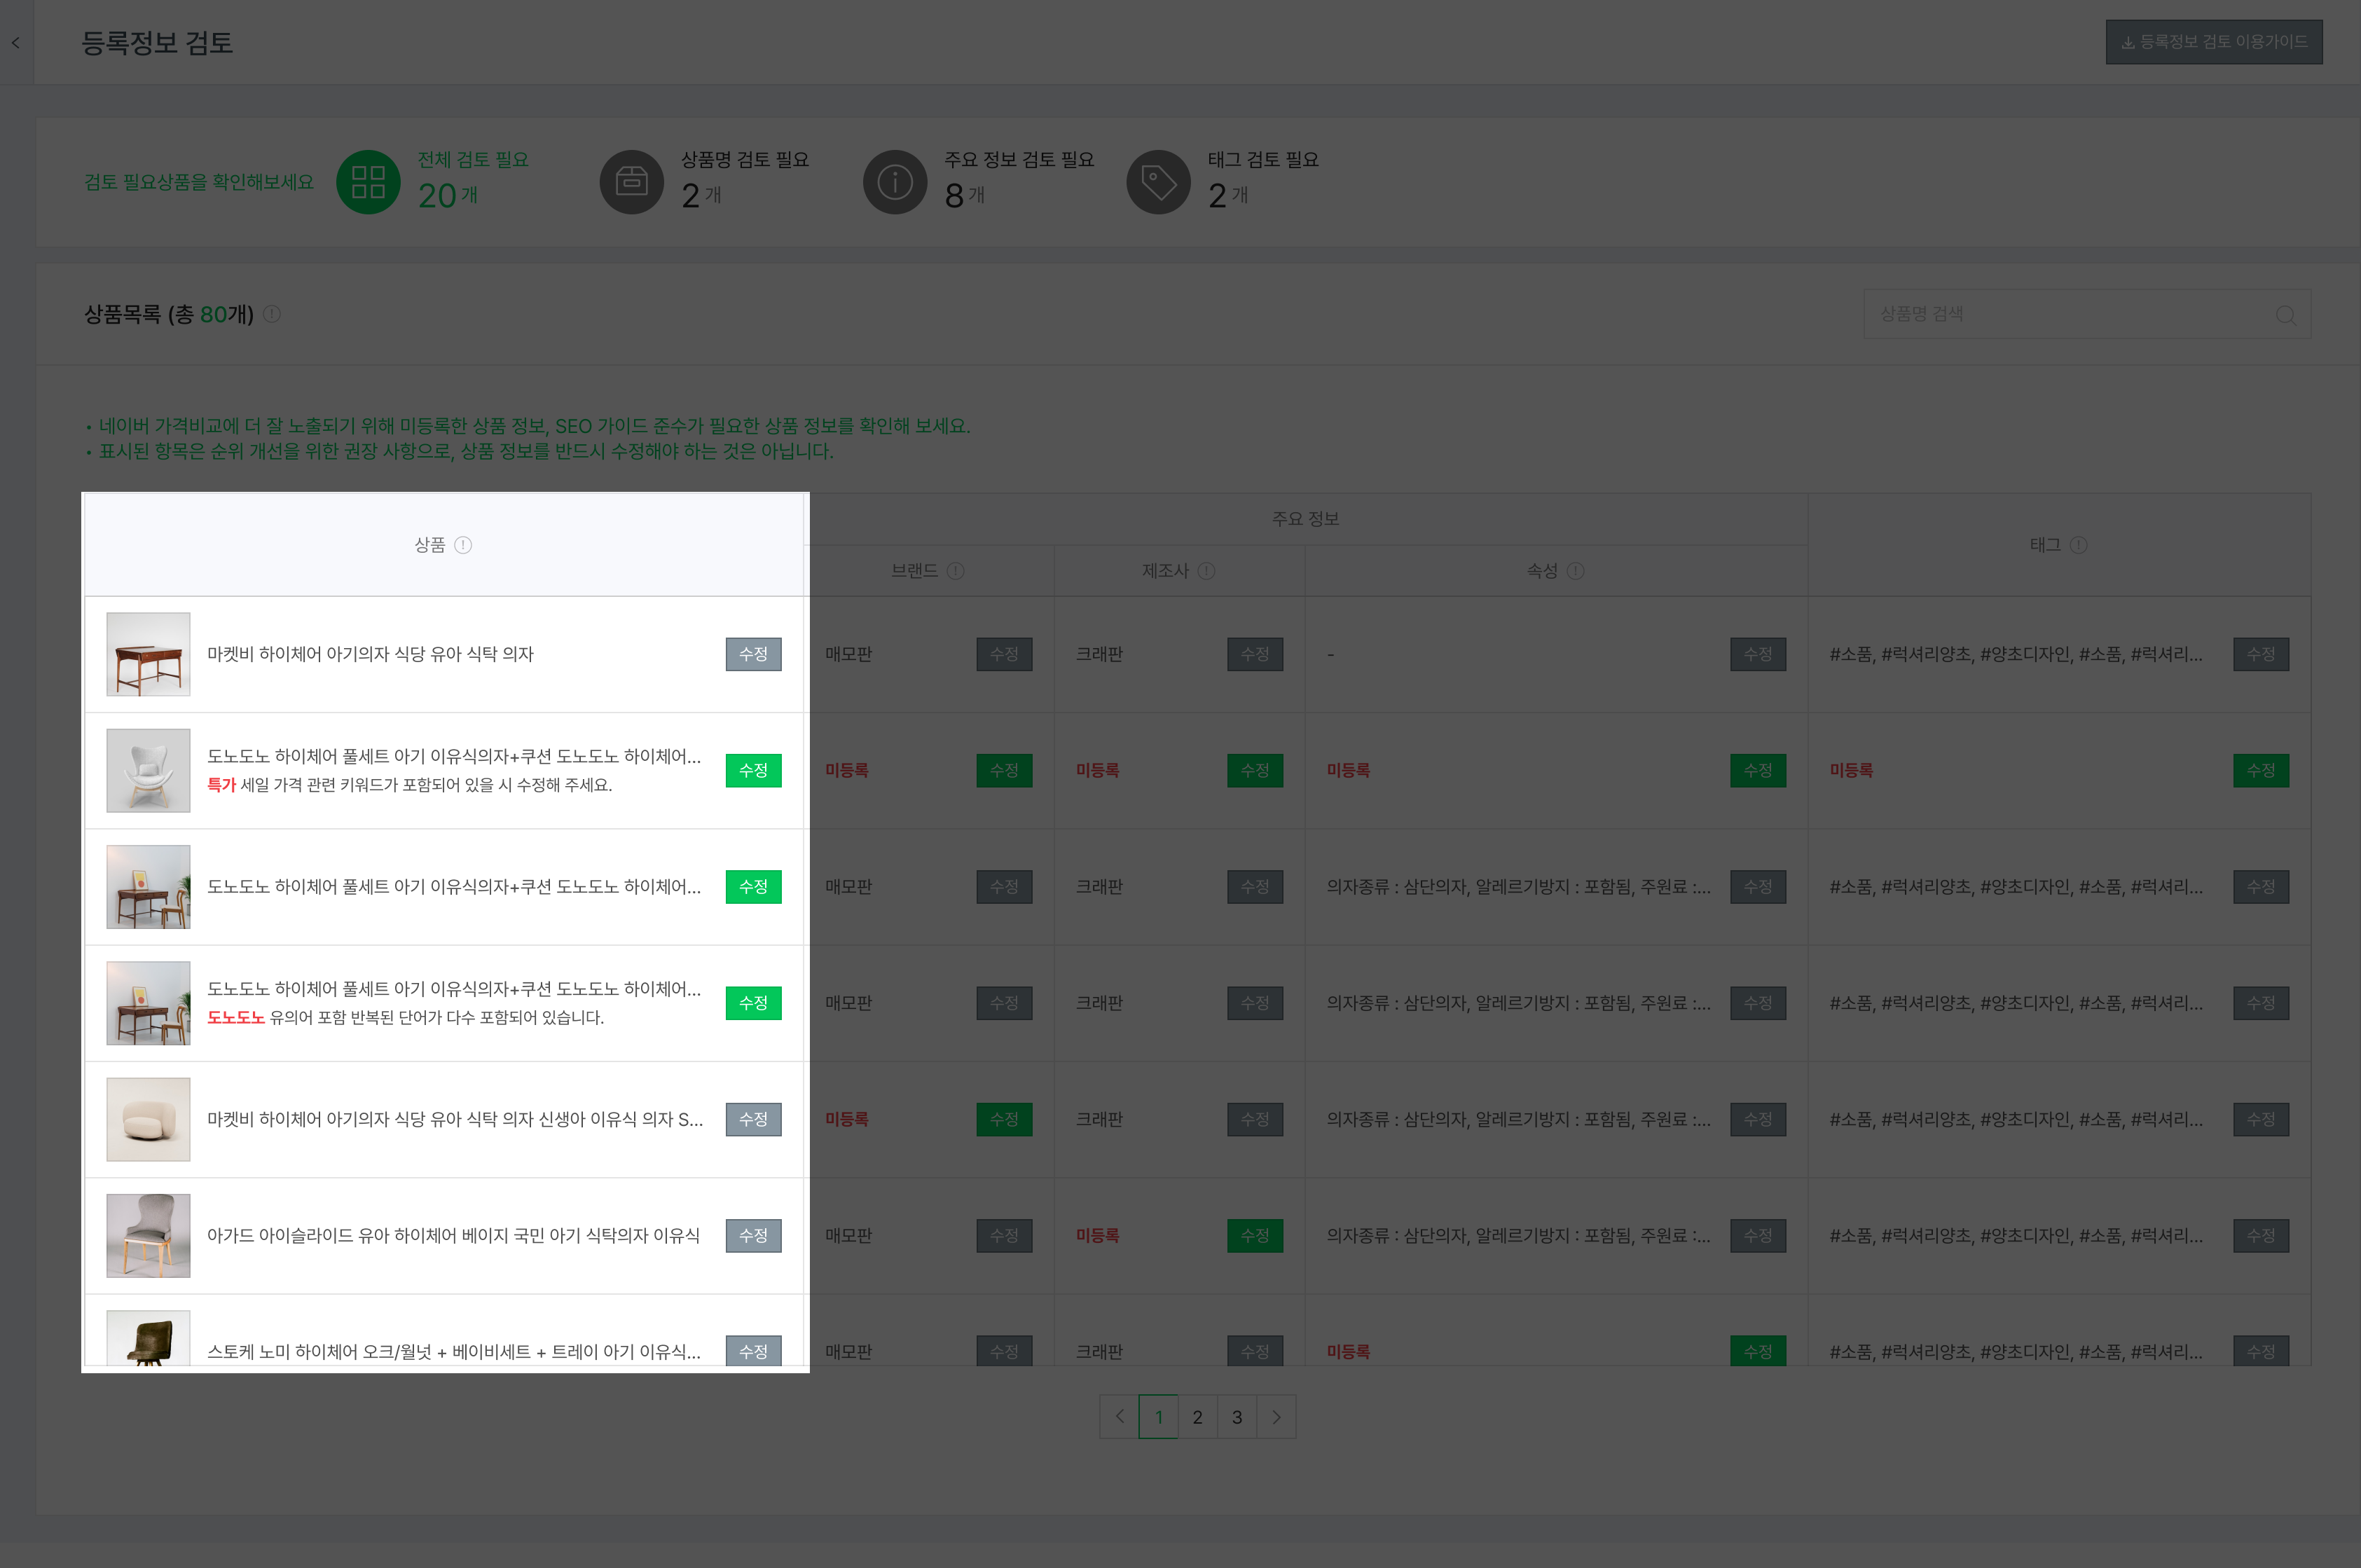This screenshot has width=2361, height=1568.
Task: Open thumbnail of 마켓비 wooden desk product
Action: 148,654
